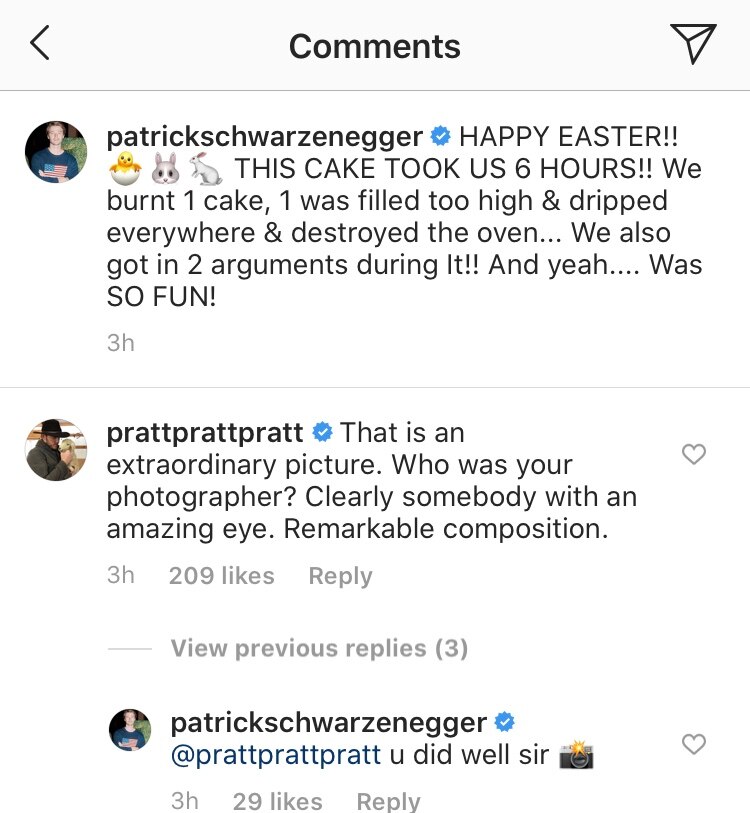
Task: Like prattprattpratt's comment with the heart
Action: (x=693, y=454)
